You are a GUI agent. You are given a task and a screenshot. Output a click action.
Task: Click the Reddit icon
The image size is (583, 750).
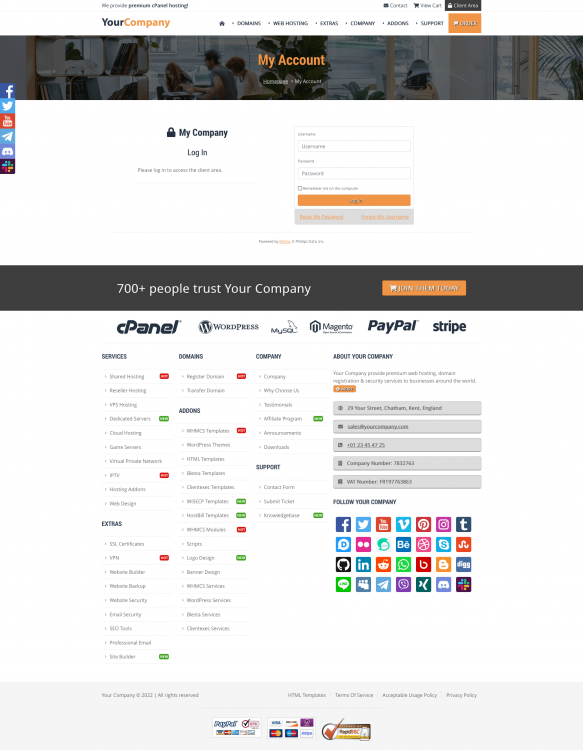[383, 564]
